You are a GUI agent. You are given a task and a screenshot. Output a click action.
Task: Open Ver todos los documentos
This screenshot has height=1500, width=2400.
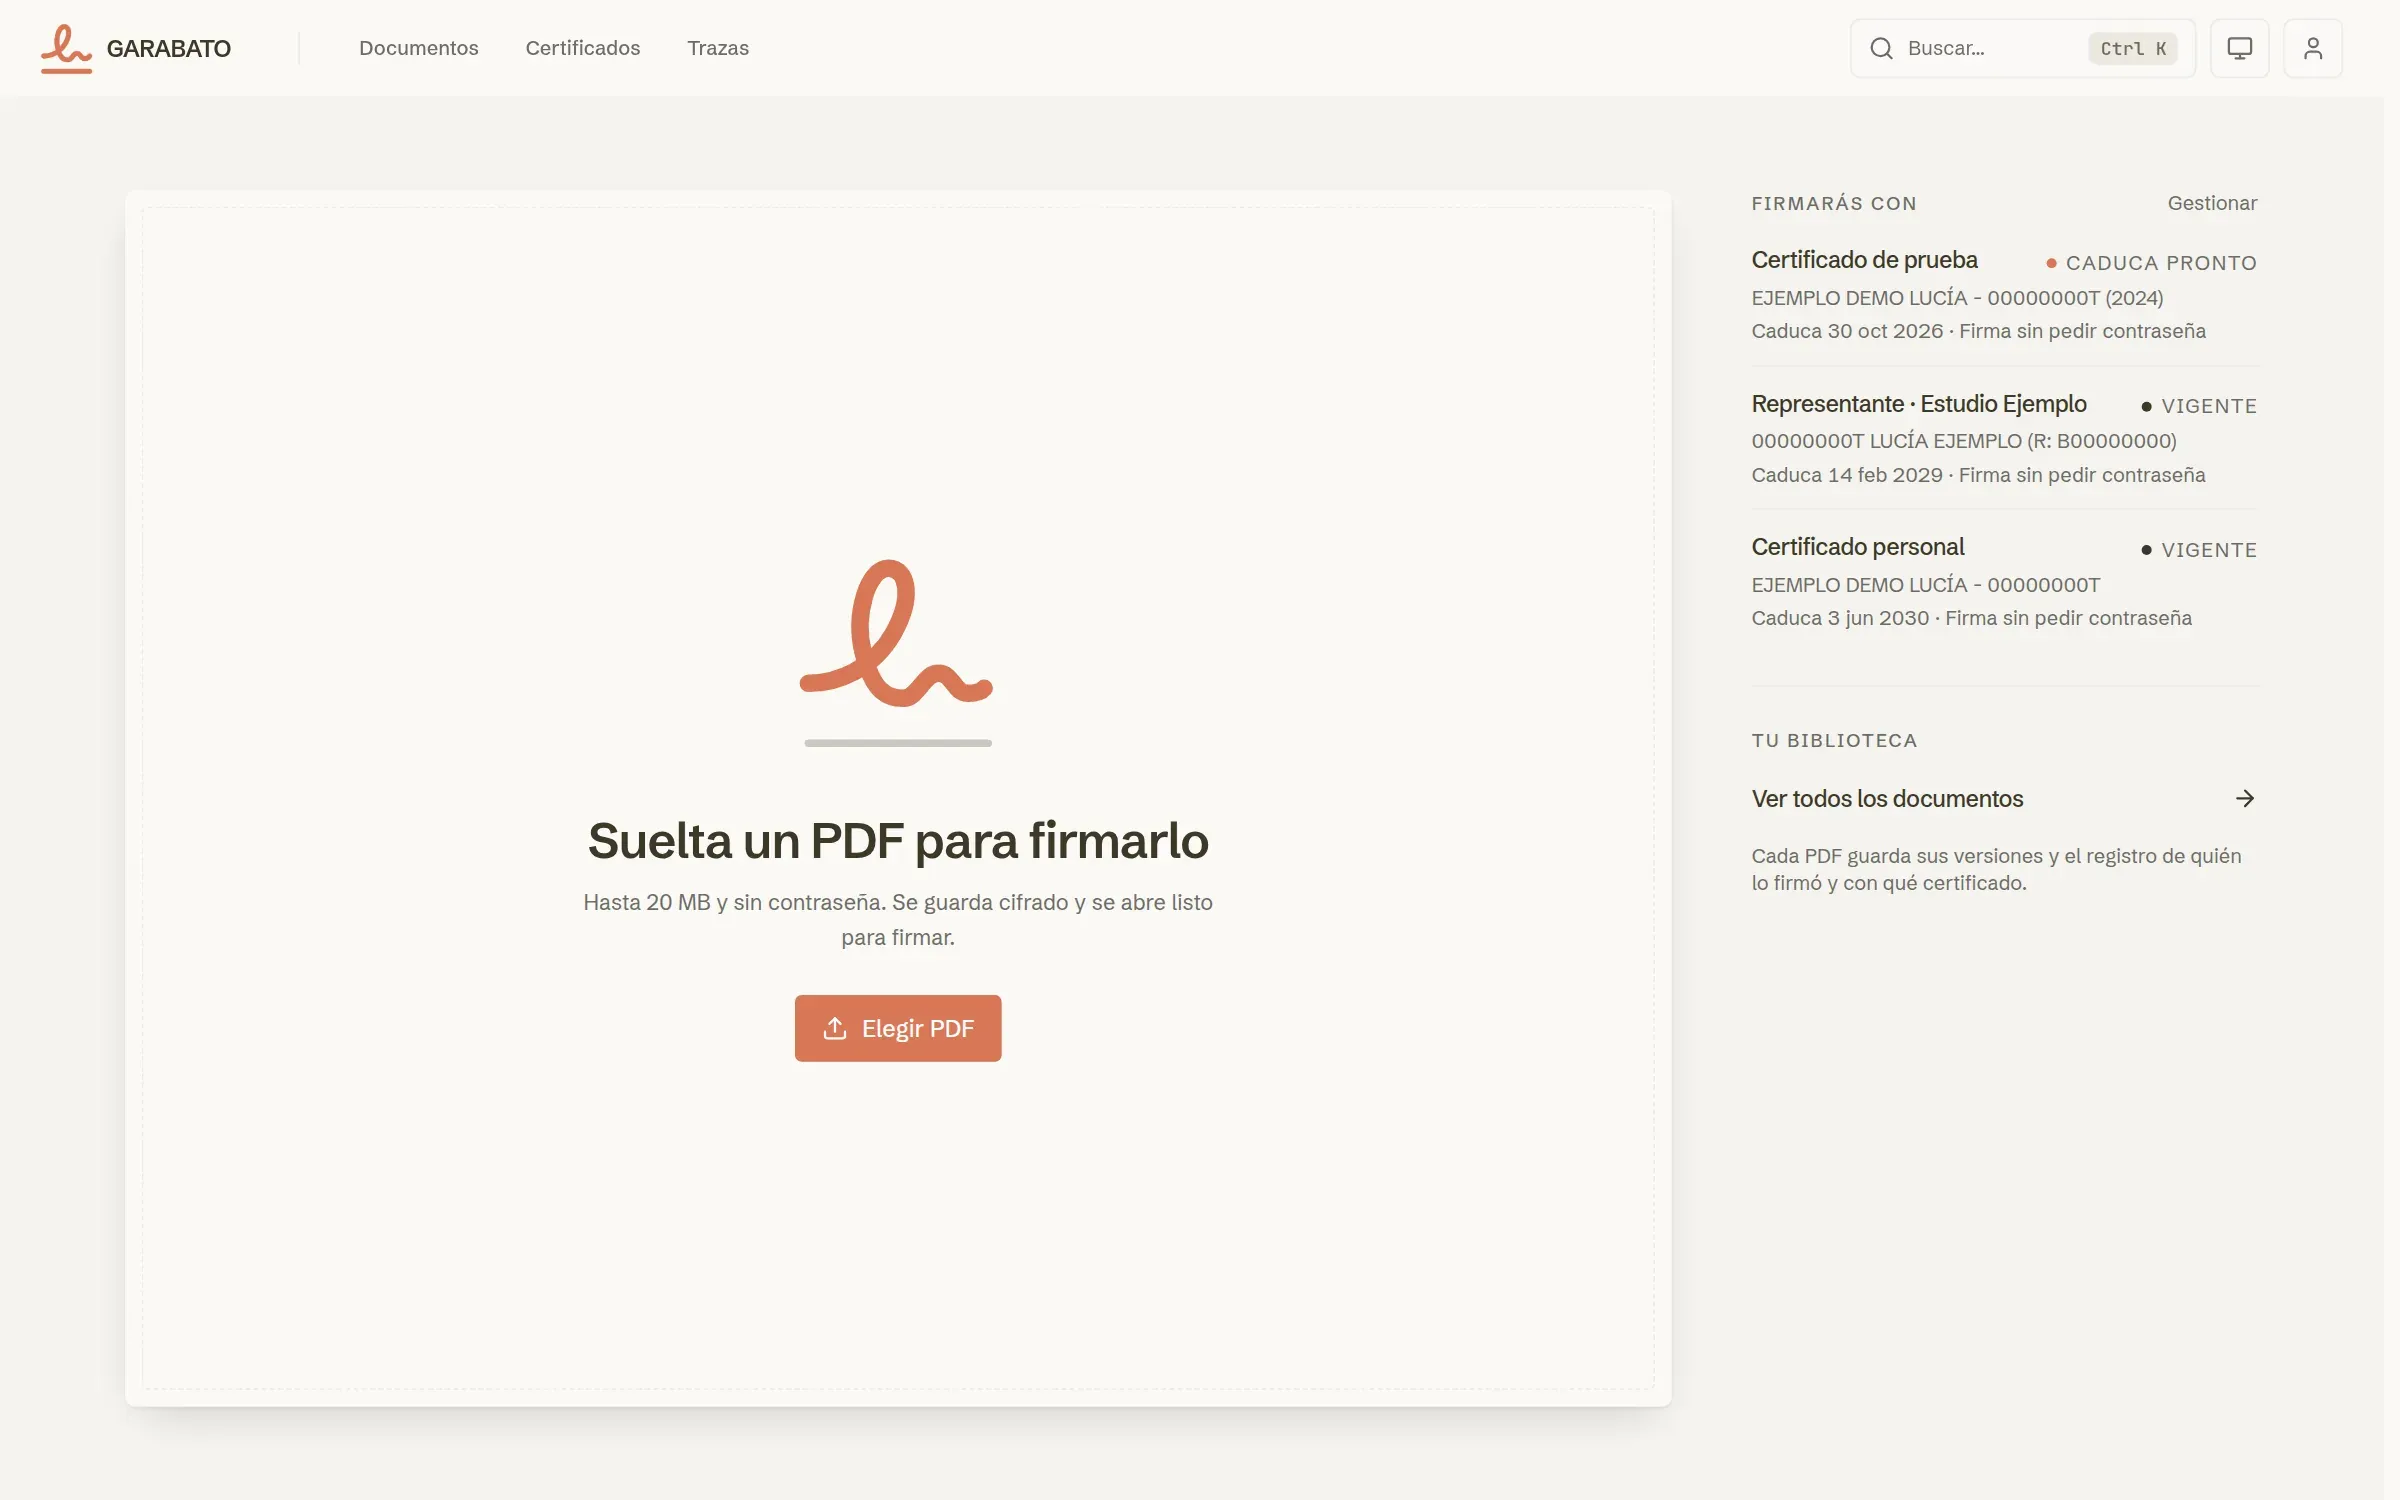(2004, 798)
